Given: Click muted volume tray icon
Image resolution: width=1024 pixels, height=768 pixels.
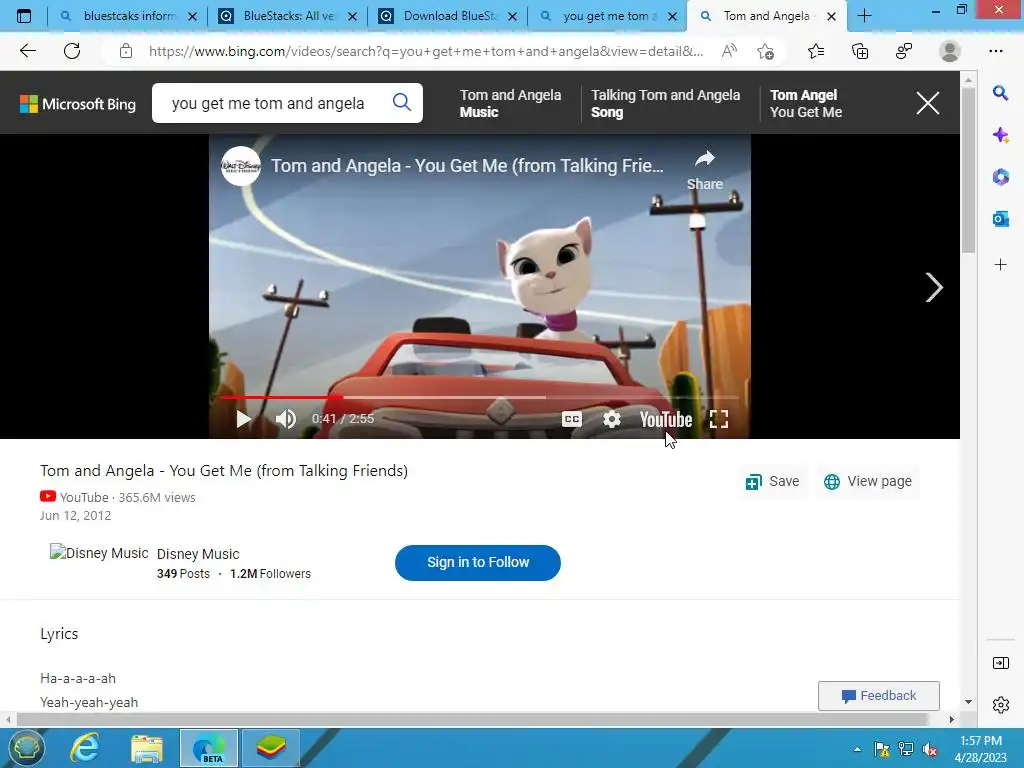Looking at the screenshot, I should [x=930, y=749].
